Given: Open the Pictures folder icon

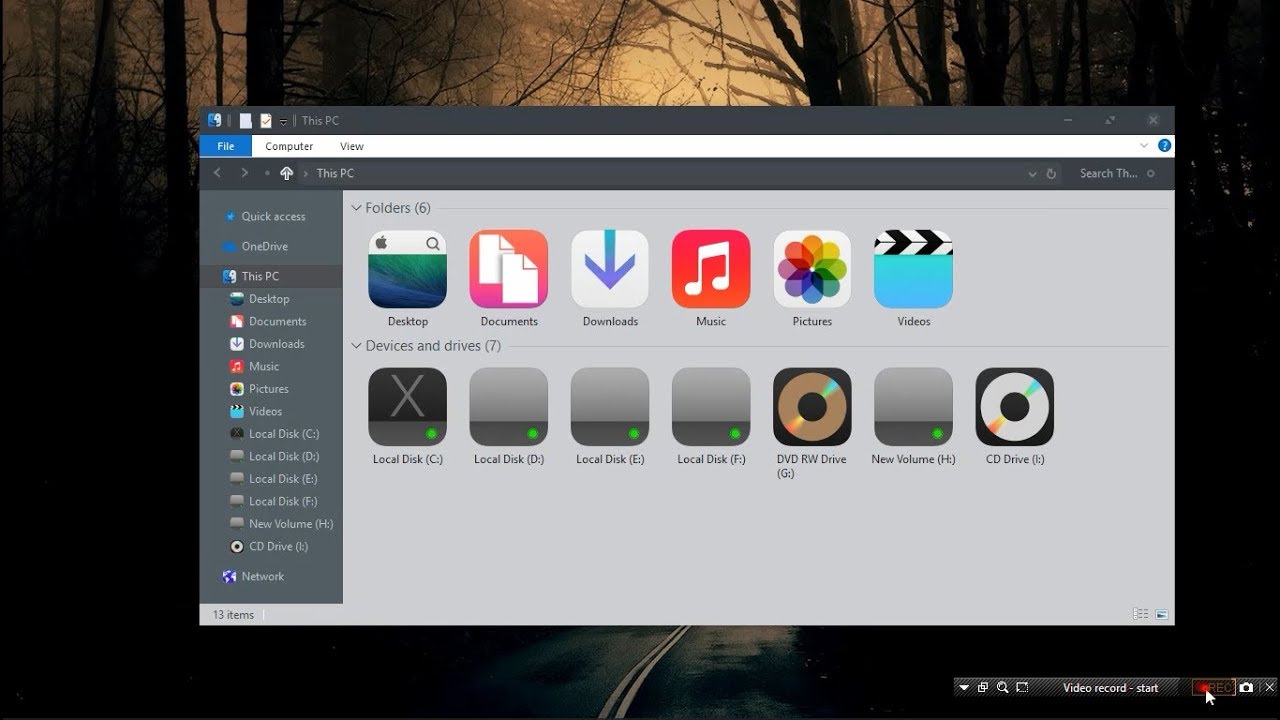Looking at the screenshot, I should pos(812,268).
